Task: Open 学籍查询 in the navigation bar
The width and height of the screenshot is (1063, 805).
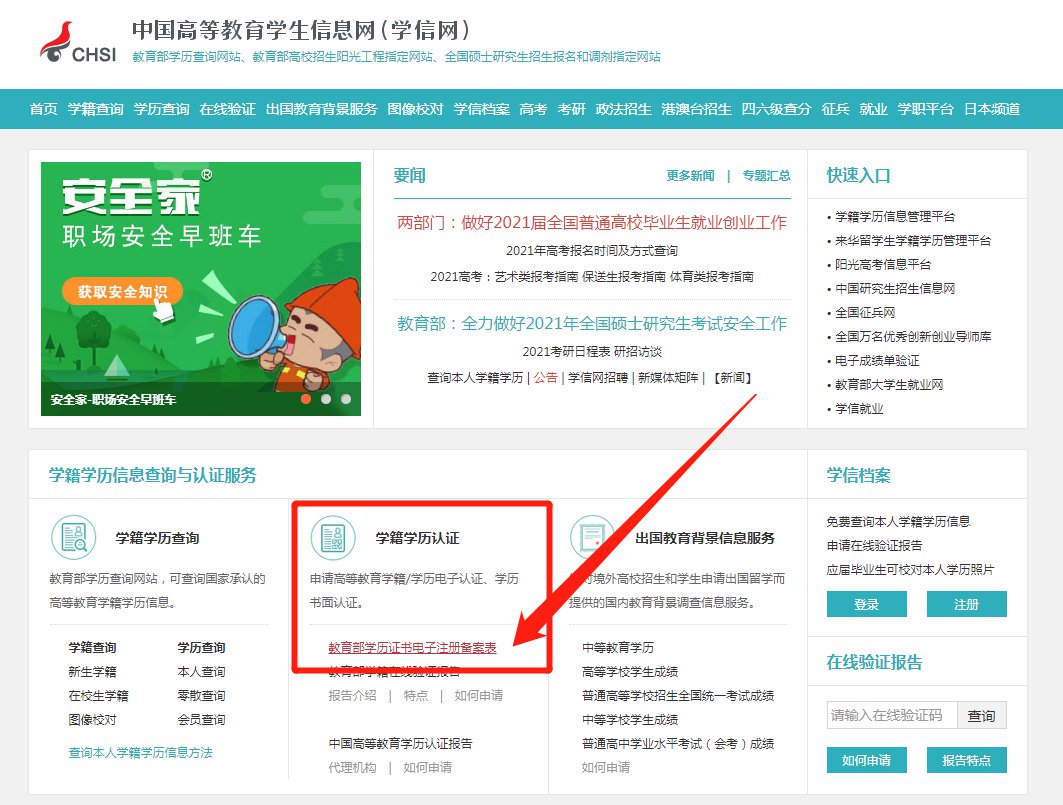Action: [x=96, y=109]
